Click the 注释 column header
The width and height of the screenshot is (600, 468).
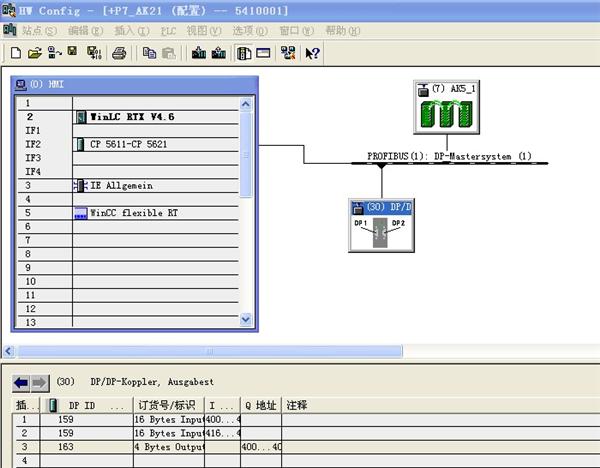pos(440,405)
